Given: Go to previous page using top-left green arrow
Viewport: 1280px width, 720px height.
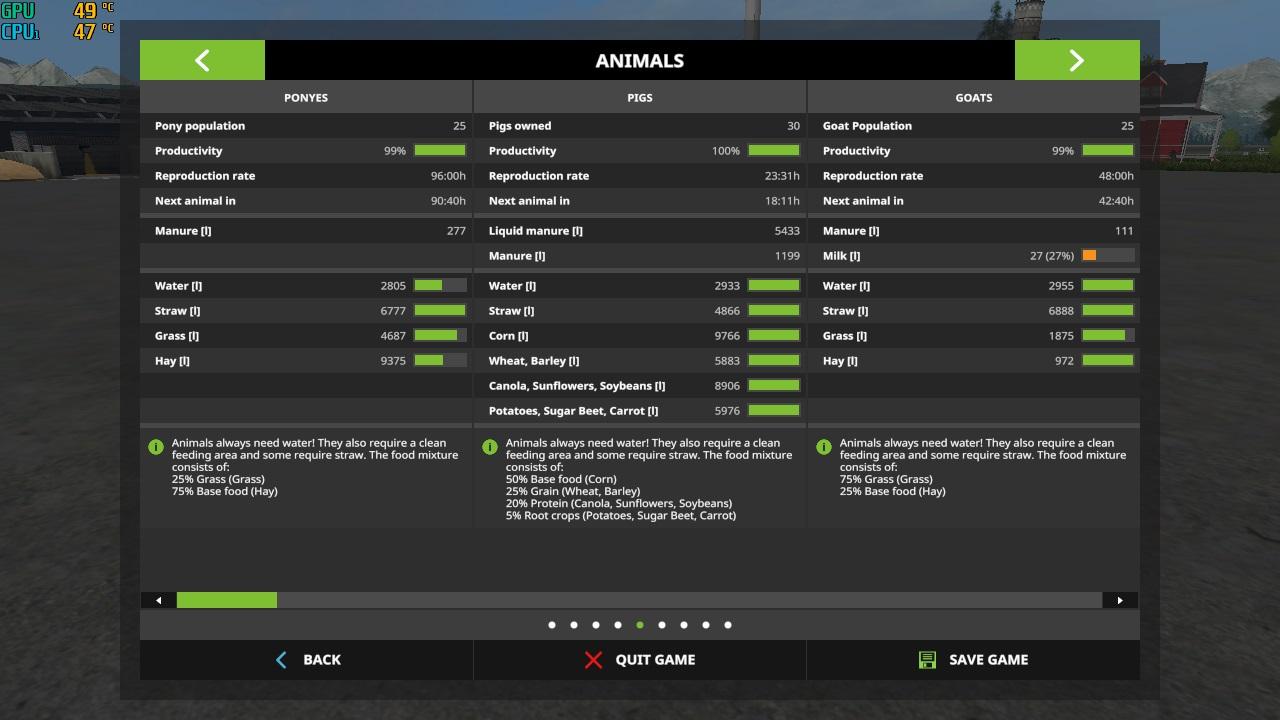Looking at the screenshot, I should 202,60.
